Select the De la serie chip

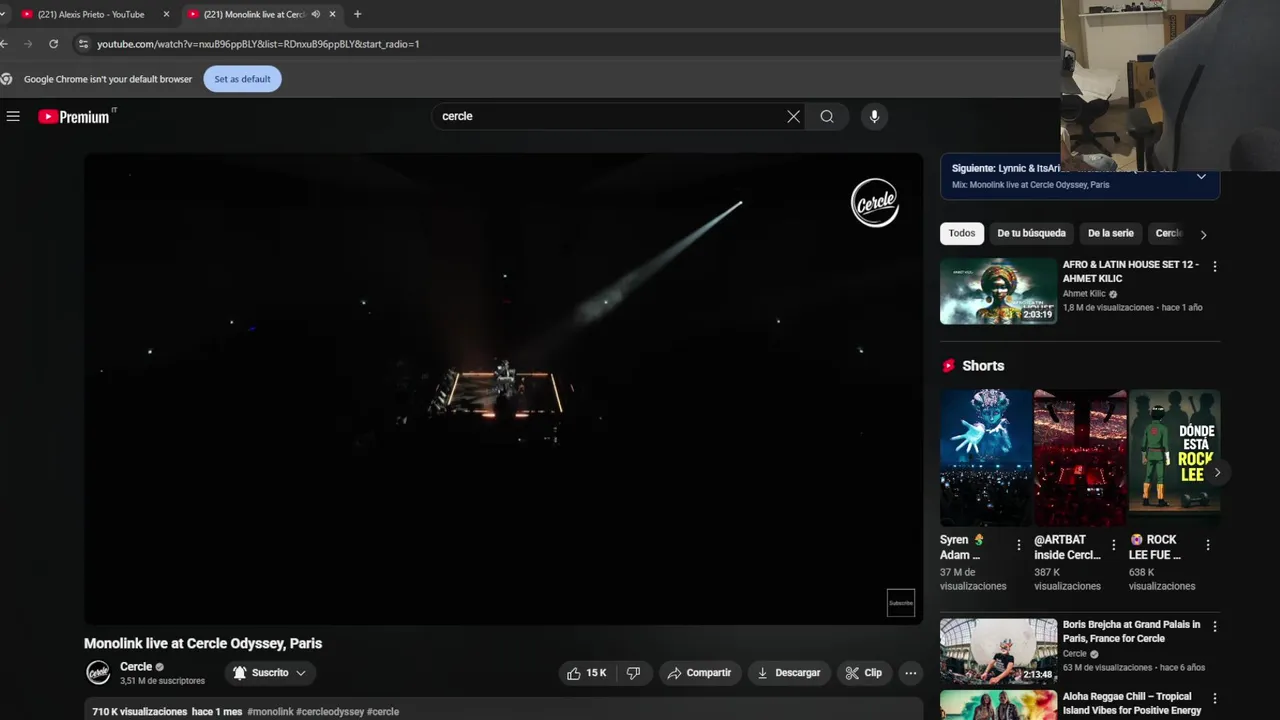click(x=1110, y=233)
